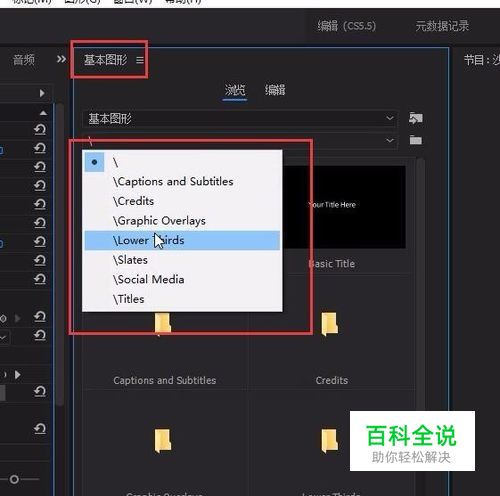The width and height of the screenshot is (500, 496).
Task: Click the timeline toggle triangle atop effect controls
Action: (x=42, y=93)
